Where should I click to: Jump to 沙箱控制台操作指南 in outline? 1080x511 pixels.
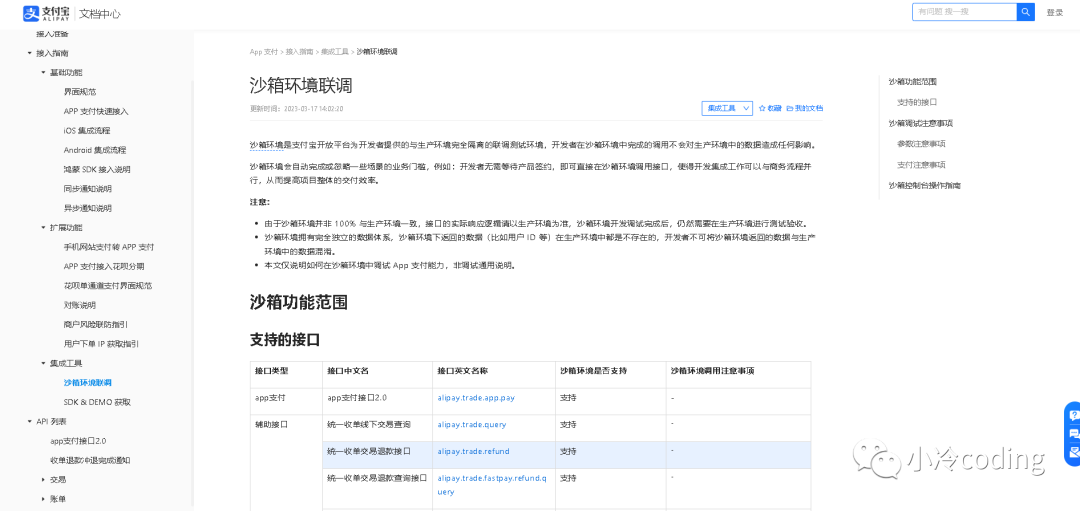point(924,185)
